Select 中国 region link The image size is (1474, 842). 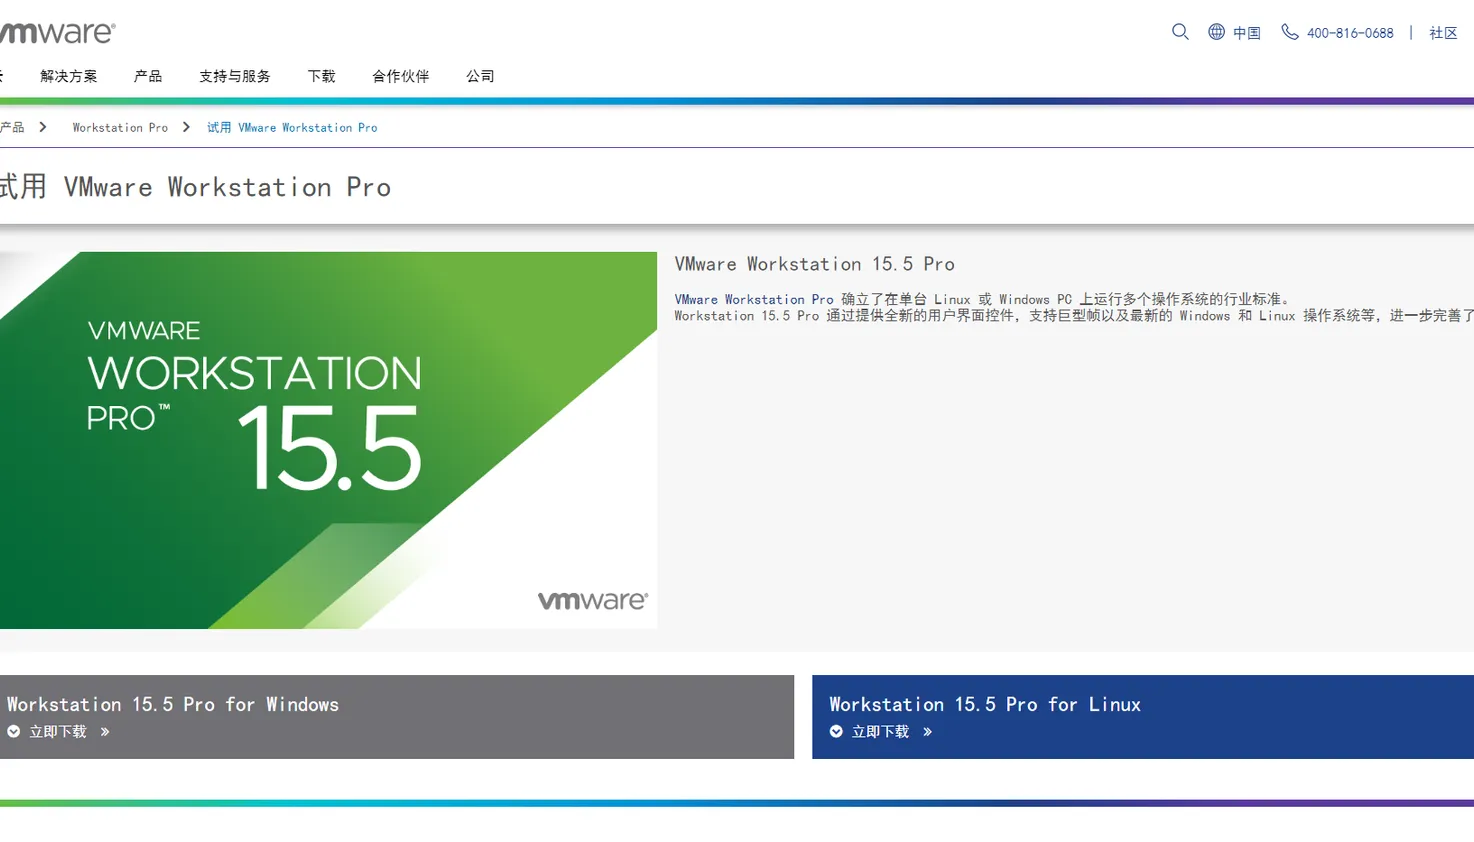click(1247, 33)
